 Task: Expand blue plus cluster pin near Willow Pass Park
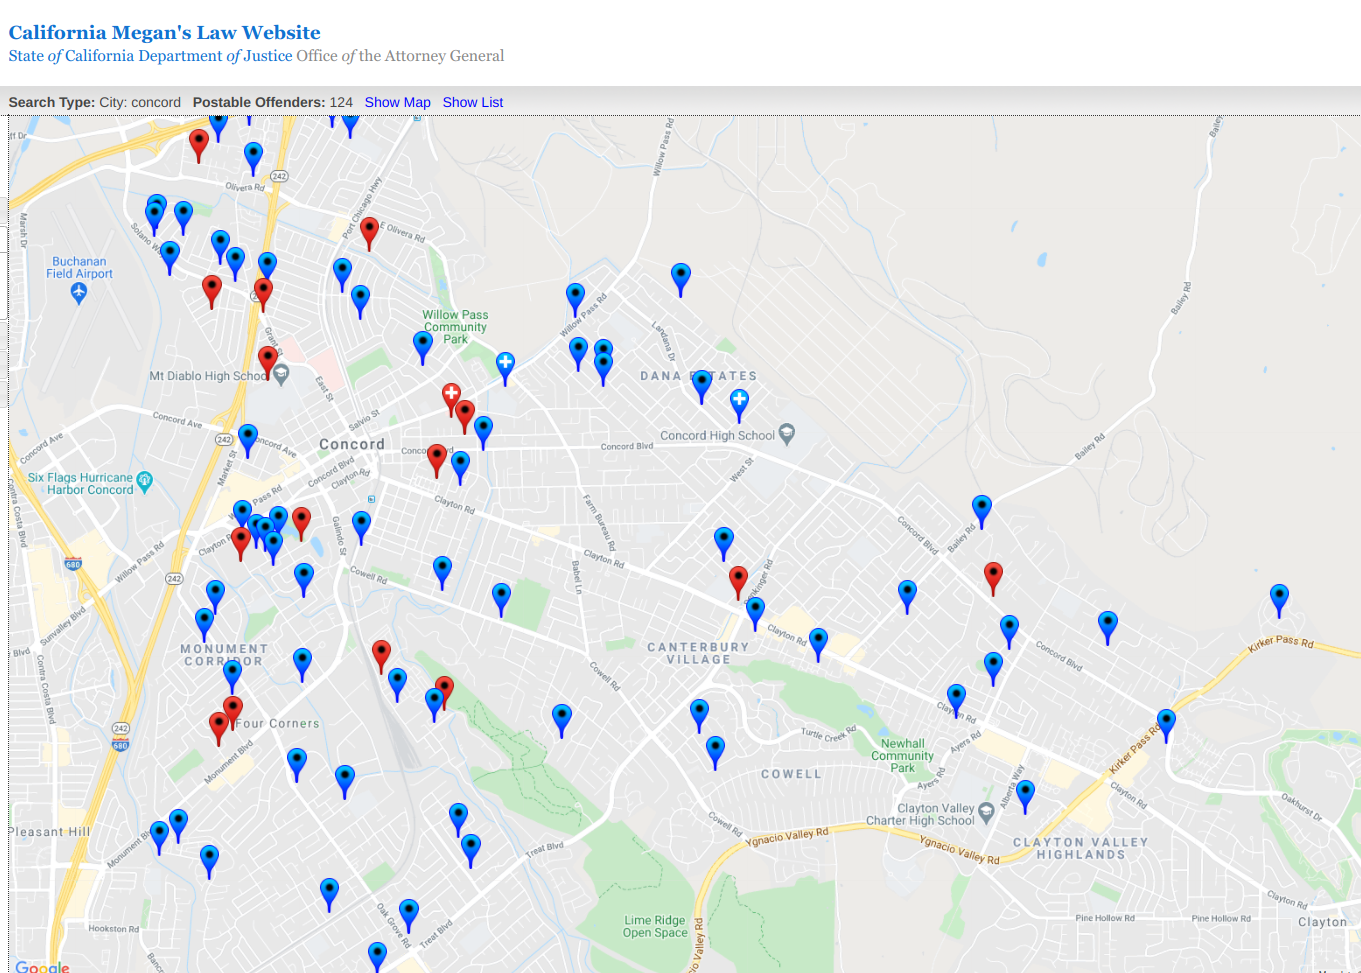click(506, 365)
